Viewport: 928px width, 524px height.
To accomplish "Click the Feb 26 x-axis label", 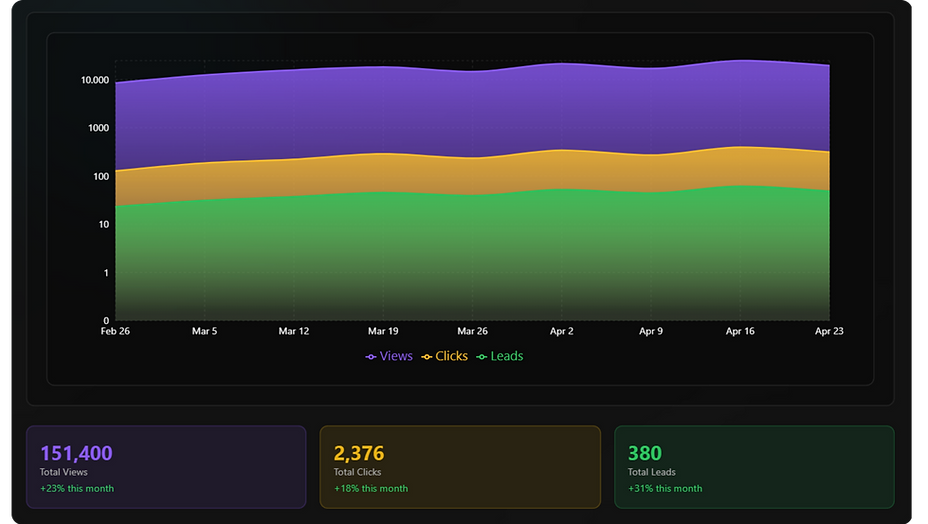I will pyautogui.click(x=115, y=331).
